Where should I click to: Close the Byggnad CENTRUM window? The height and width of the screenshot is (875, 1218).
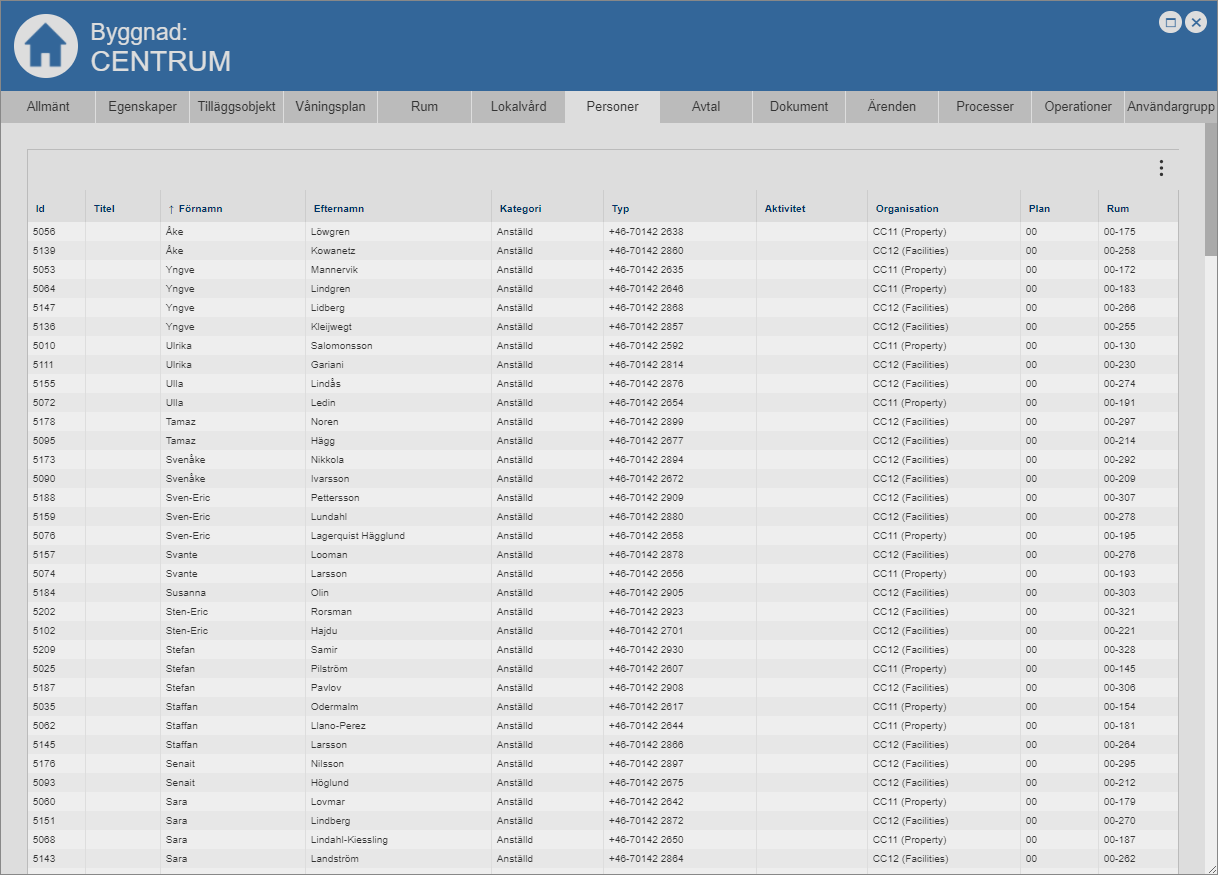[1195, 22]
